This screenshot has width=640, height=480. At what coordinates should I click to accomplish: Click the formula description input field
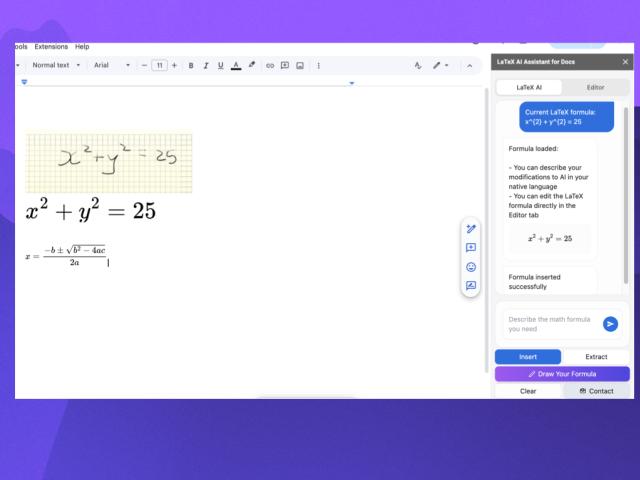pyautogui.click(x=551, y=324)
